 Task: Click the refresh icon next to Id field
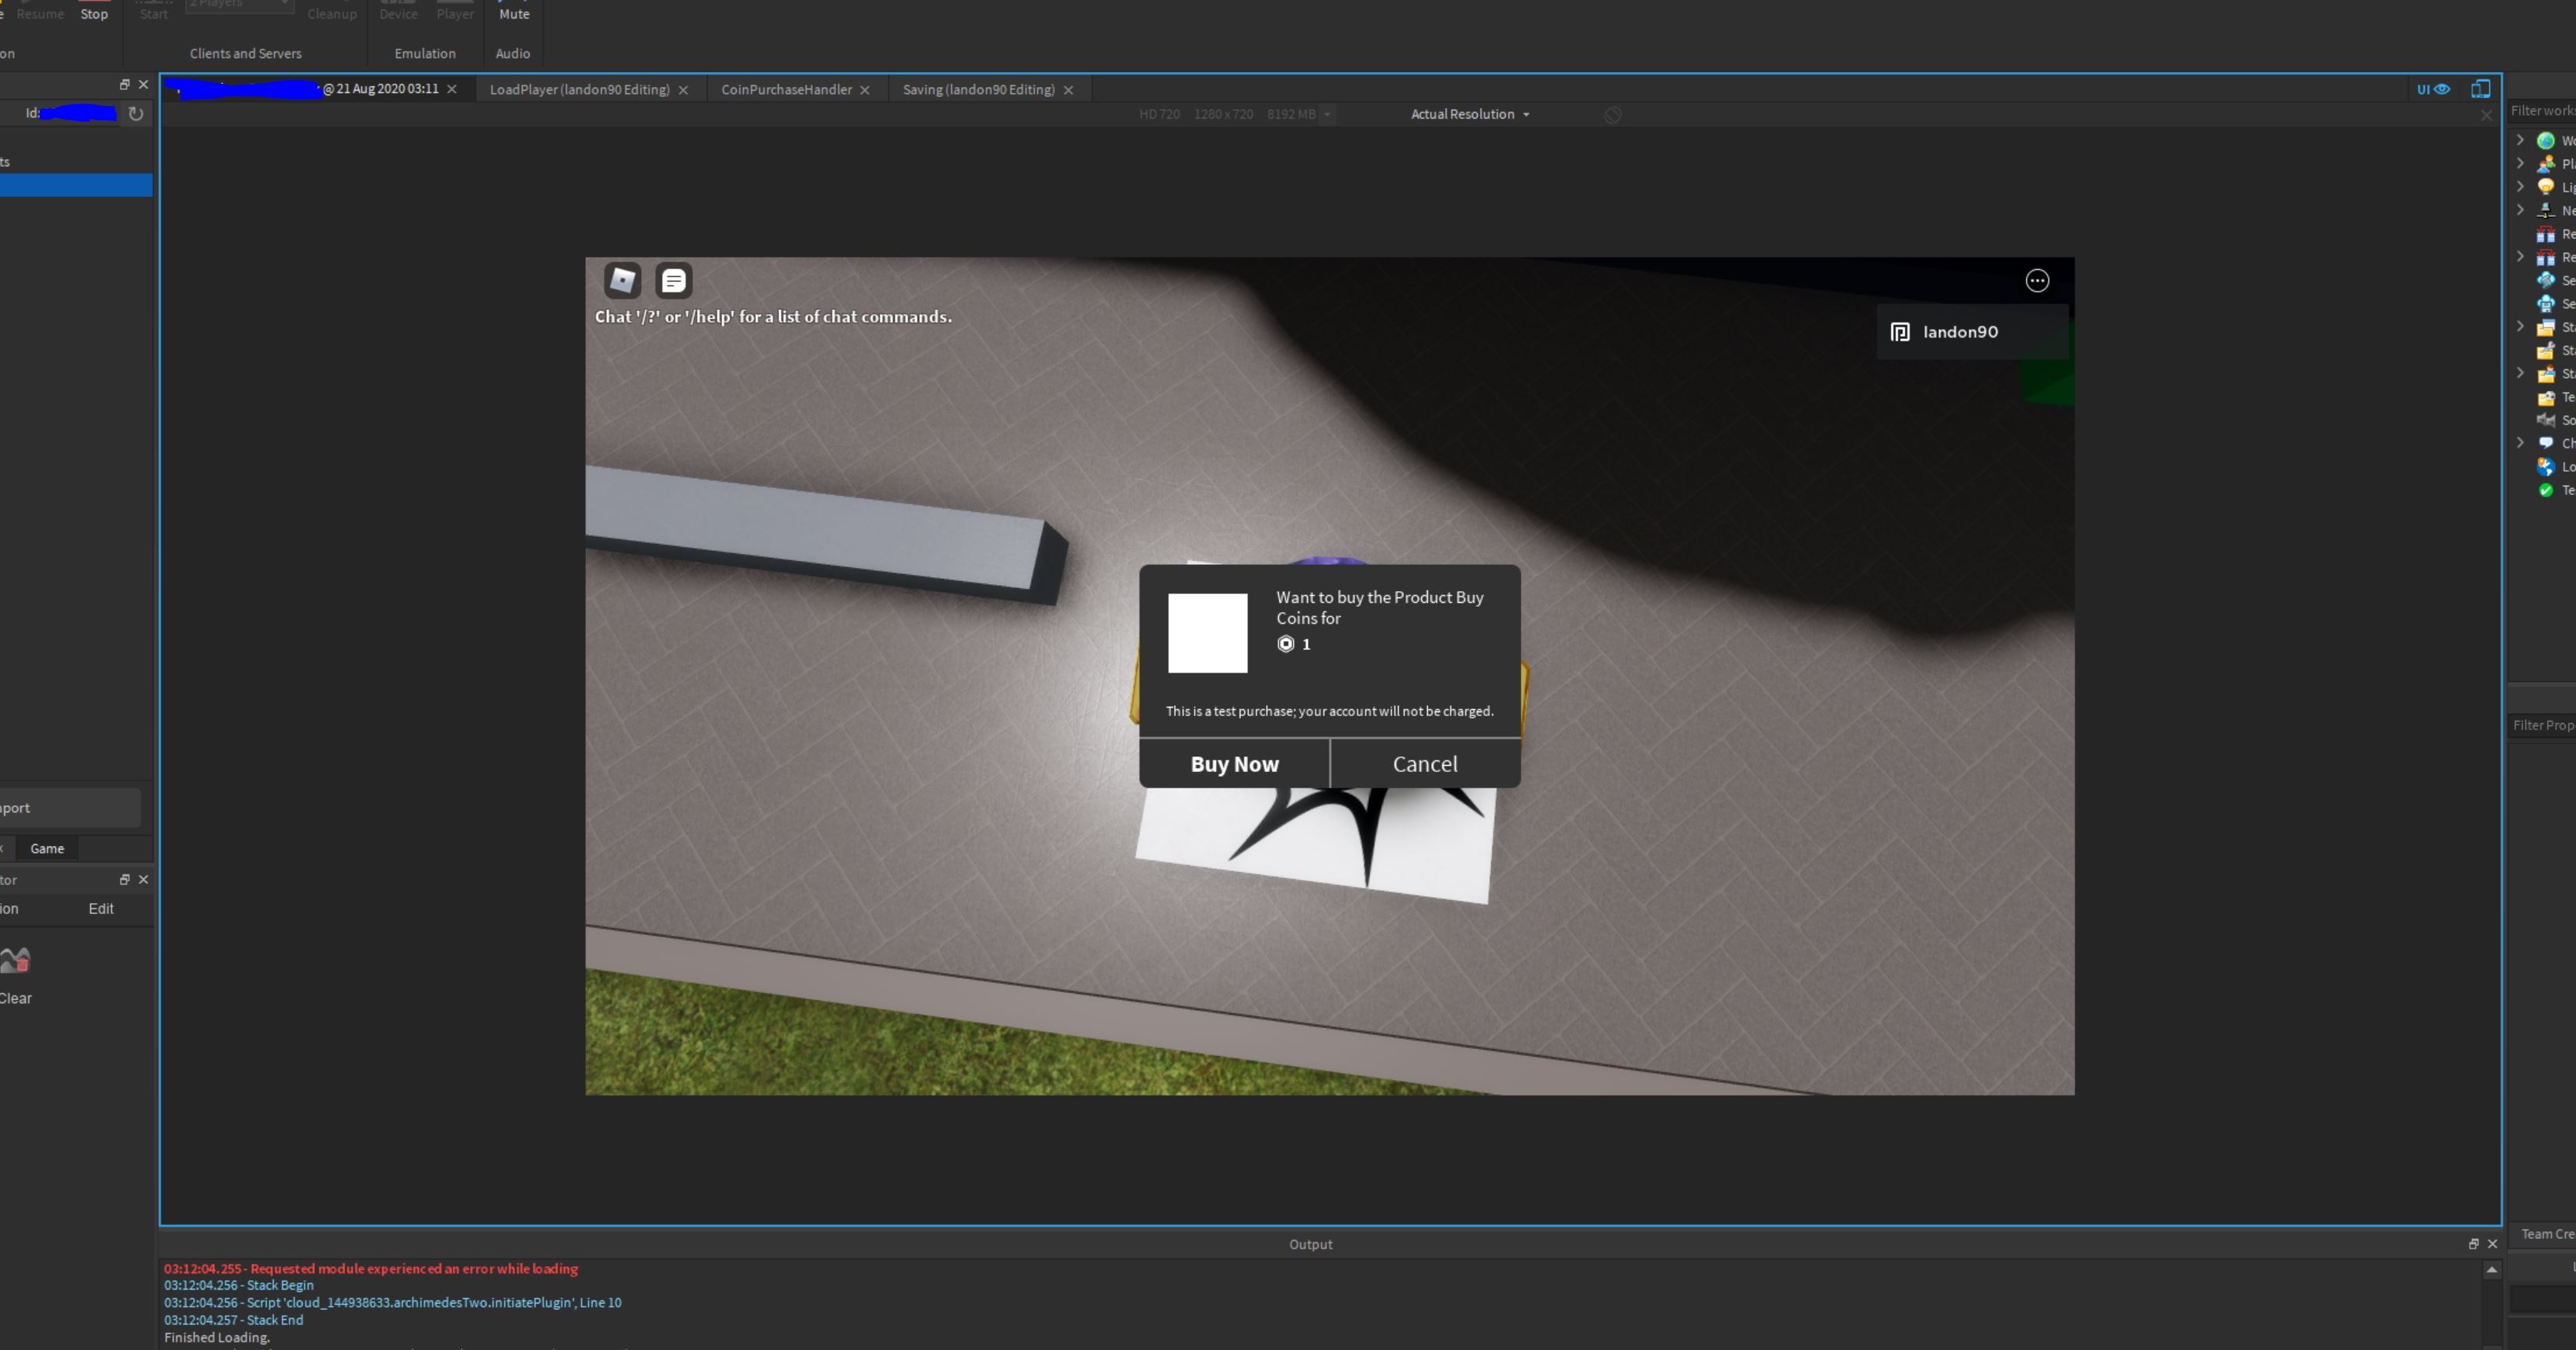point(136,114)
